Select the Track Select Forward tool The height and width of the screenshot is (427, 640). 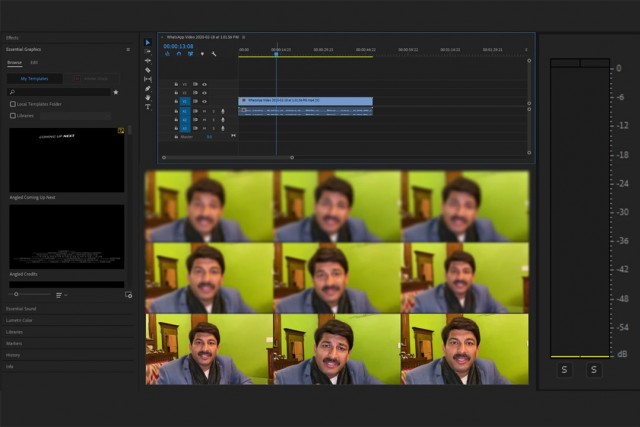(148, 51)
